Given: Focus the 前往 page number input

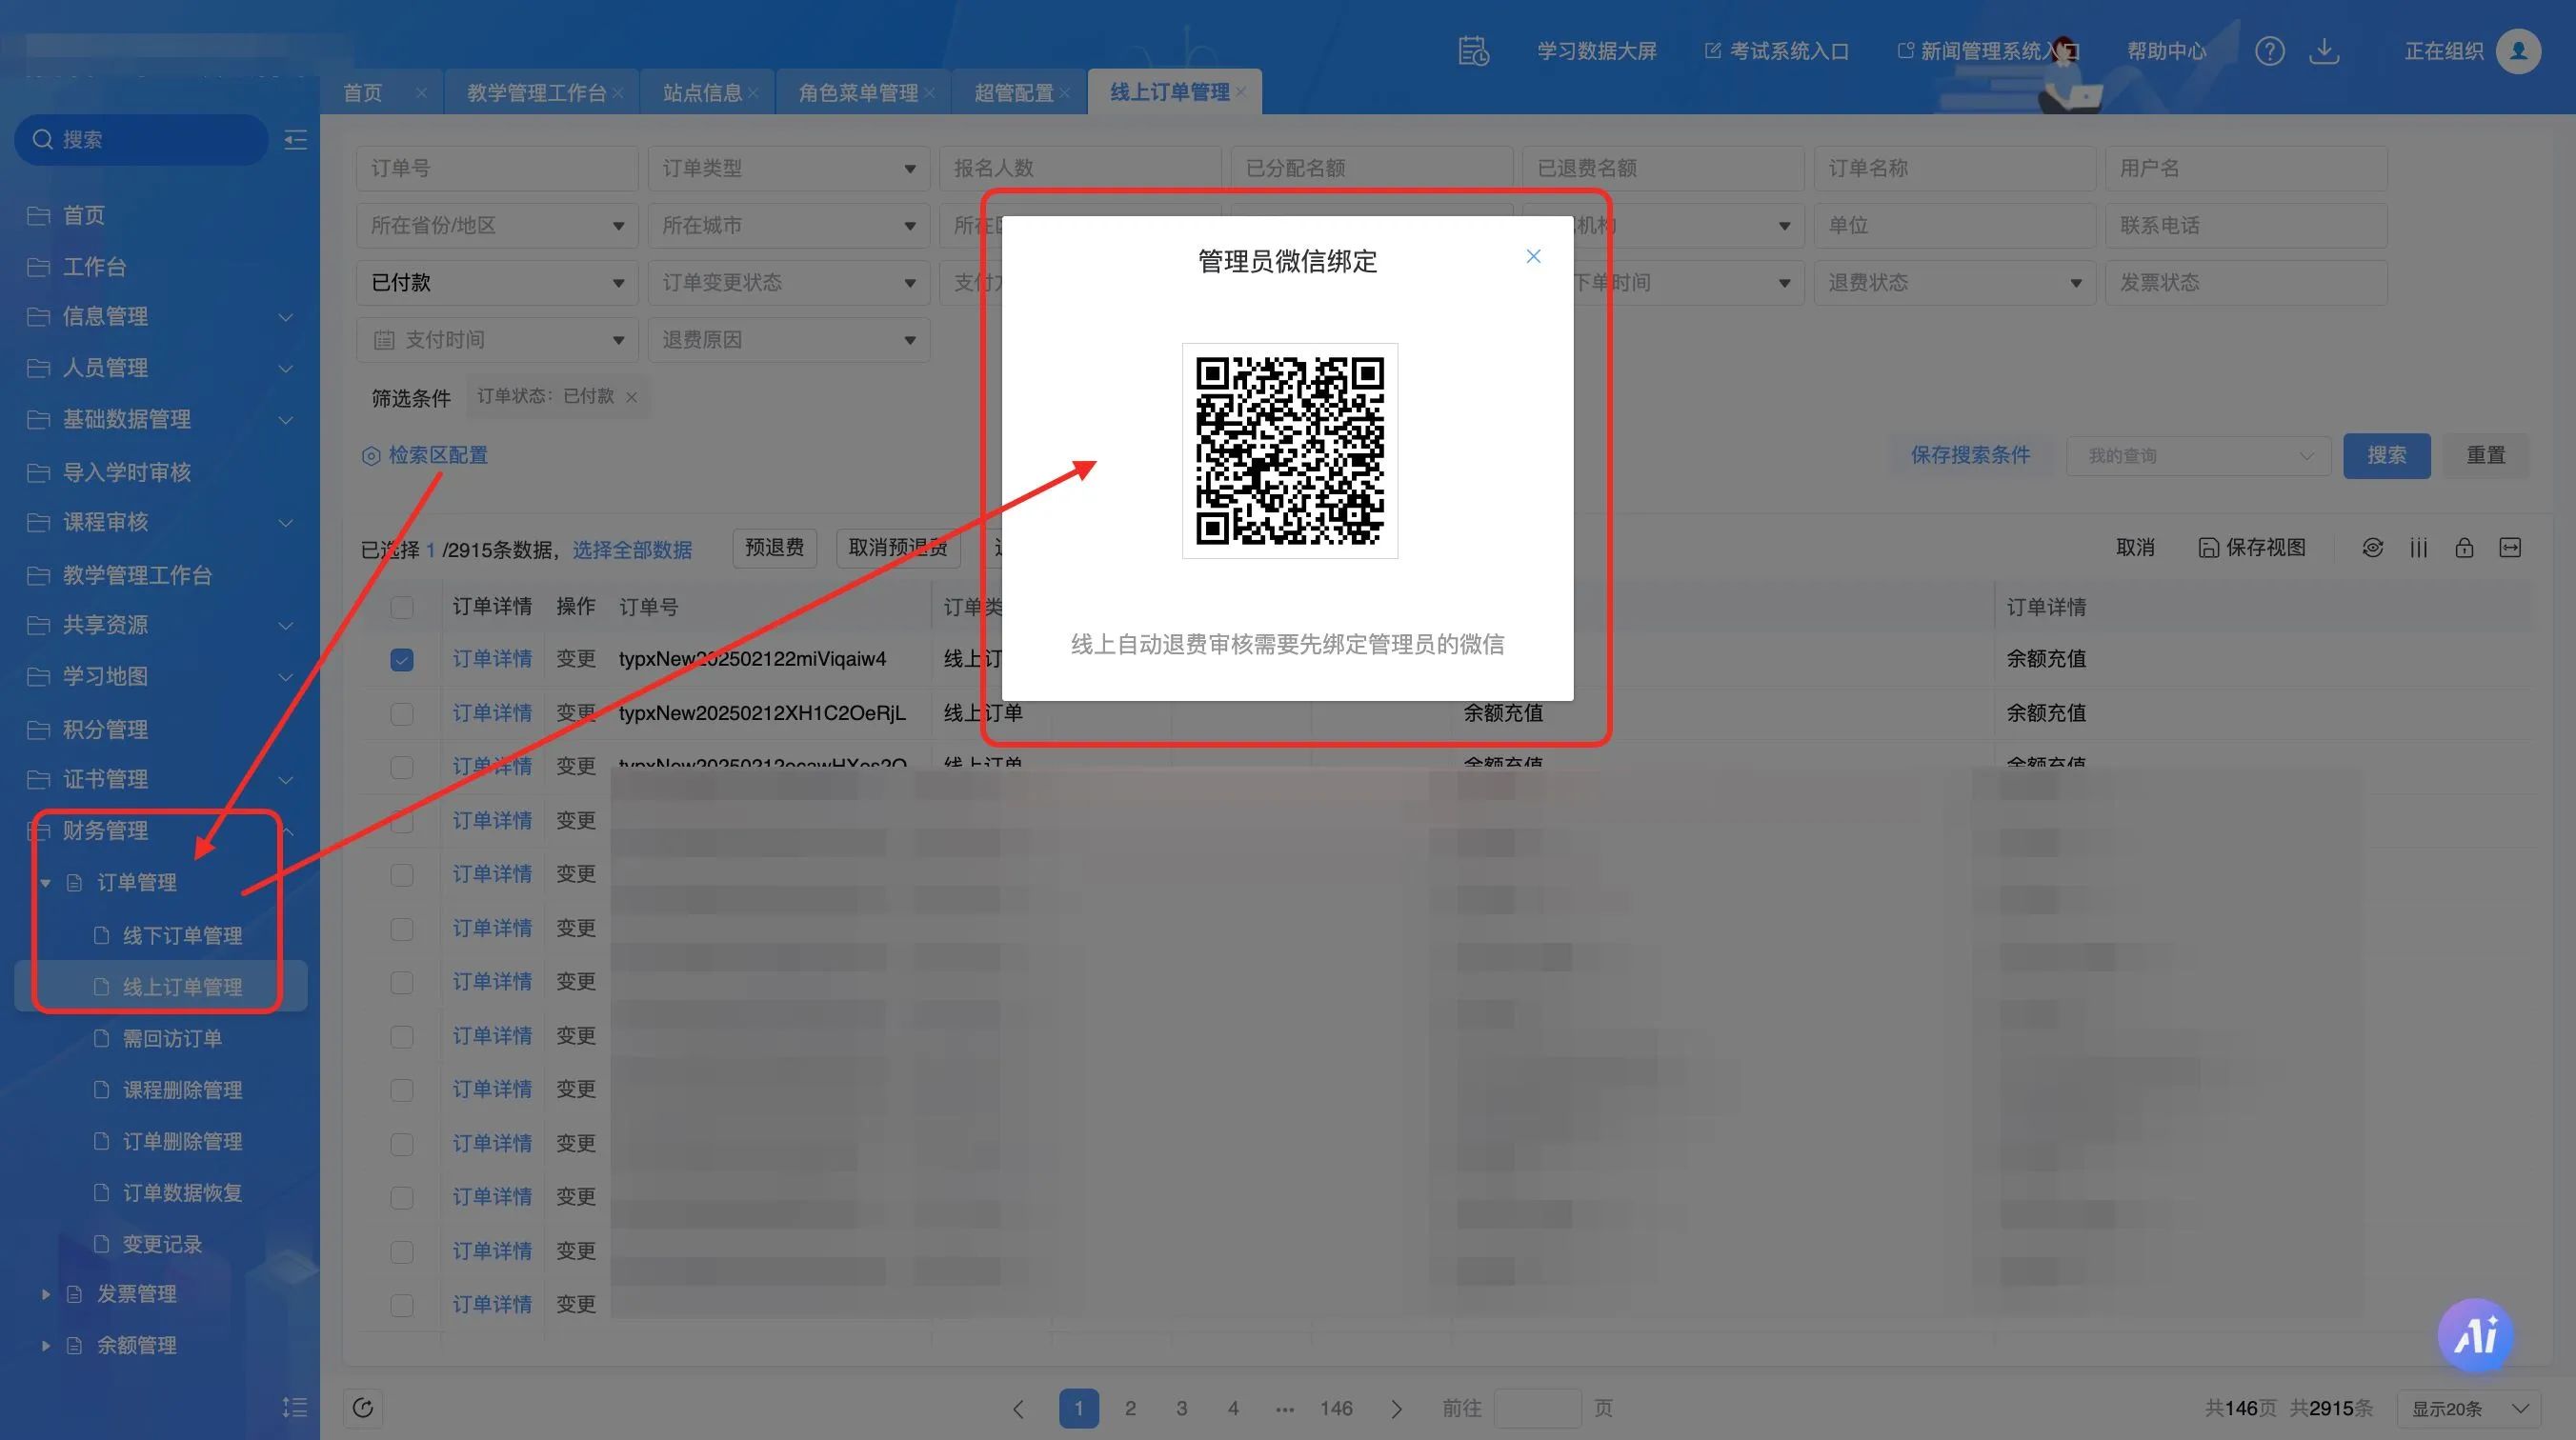Looking at the screenshot, I should (x=1537, y=1409).
